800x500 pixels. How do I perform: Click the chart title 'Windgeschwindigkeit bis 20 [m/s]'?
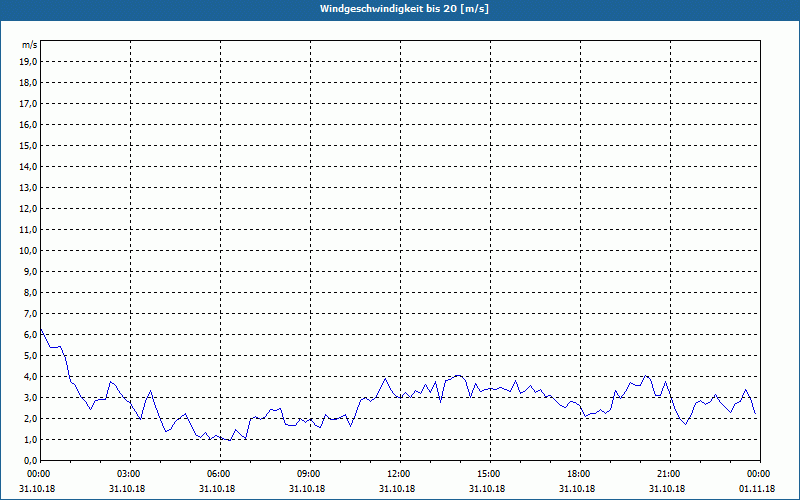click(x=404, y=9)
